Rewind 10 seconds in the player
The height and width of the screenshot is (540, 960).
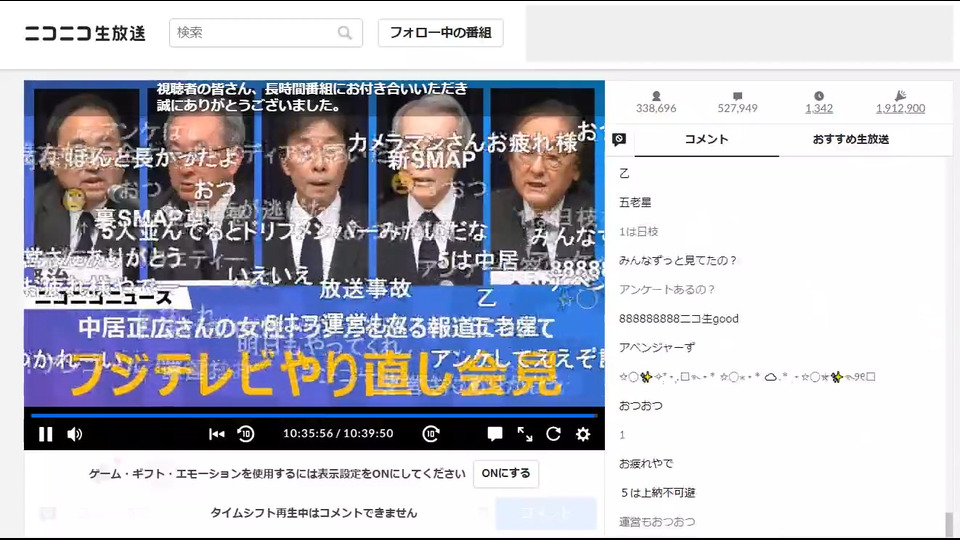coord(246,434)
